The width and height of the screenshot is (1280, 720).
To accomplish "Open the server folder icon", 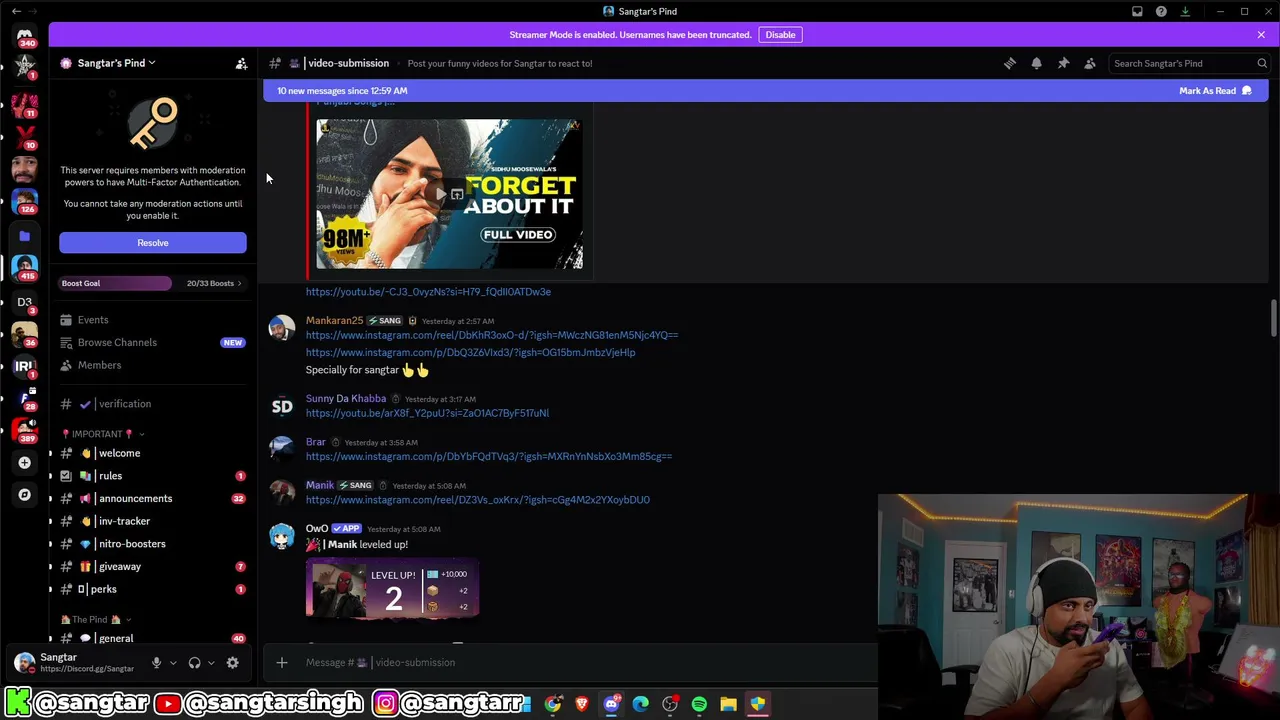I will pyautogui.click(x=24, y=236).
